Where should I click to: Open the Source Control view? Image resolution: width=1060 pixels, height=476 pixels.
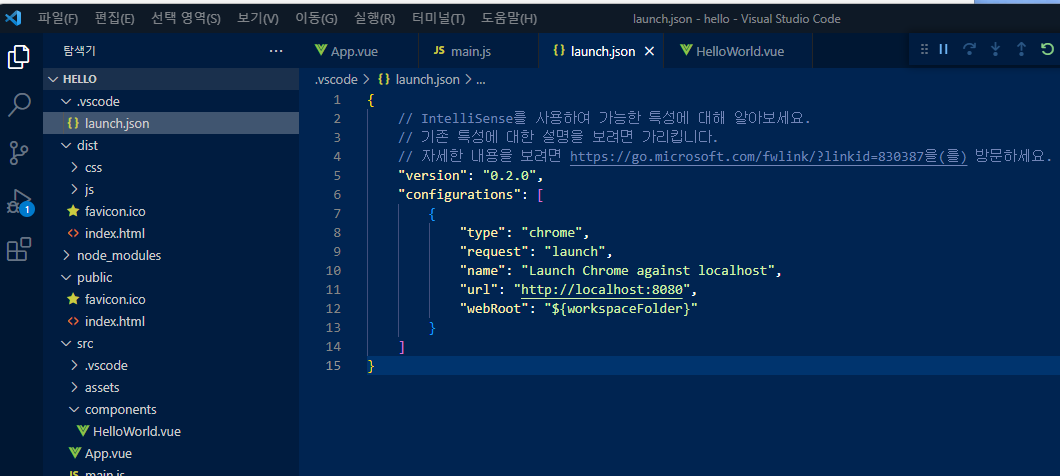[19, 152]
